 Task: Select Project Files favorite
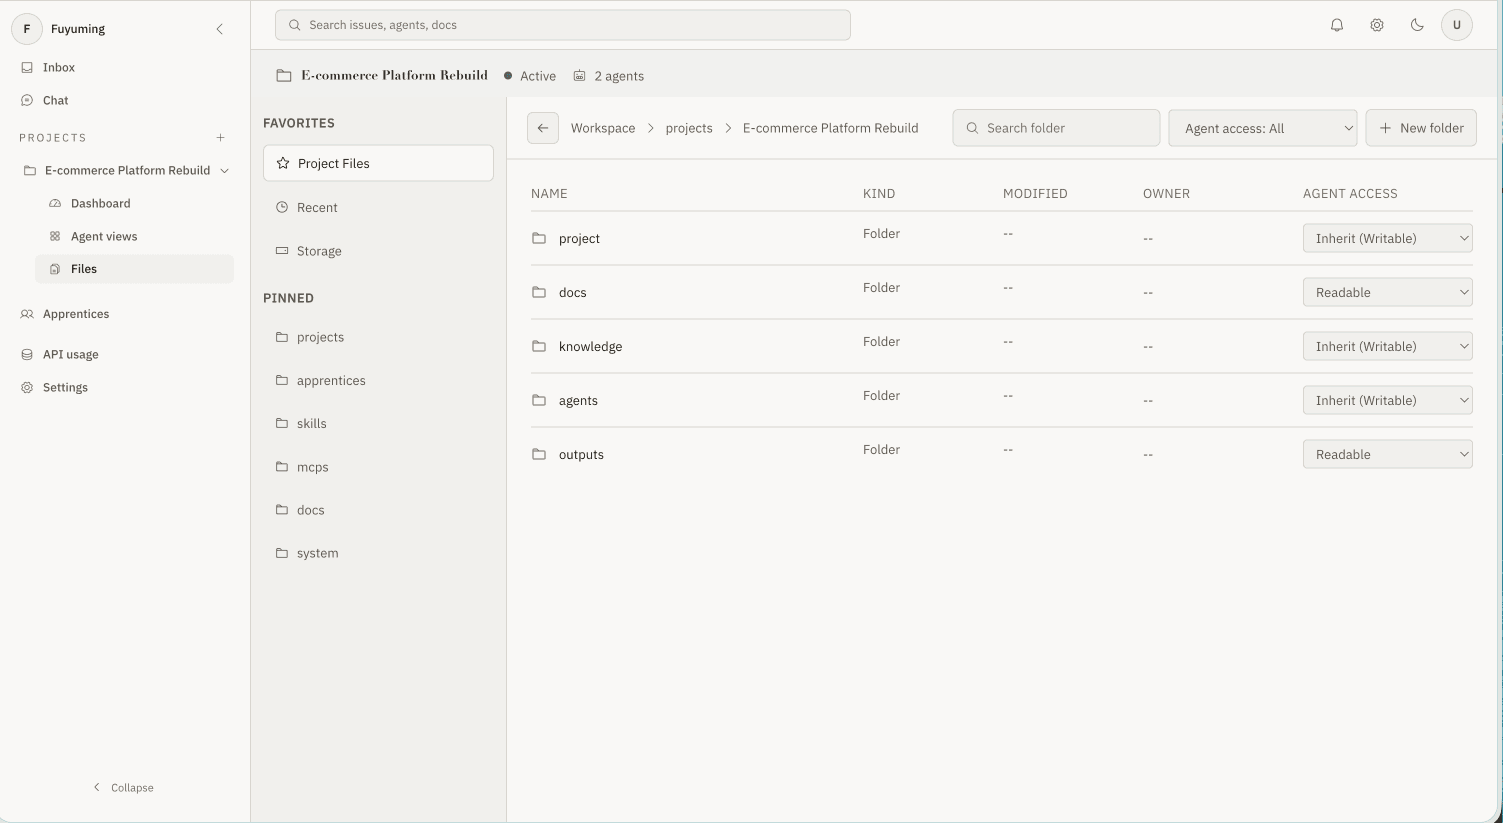tap(378, 163)
